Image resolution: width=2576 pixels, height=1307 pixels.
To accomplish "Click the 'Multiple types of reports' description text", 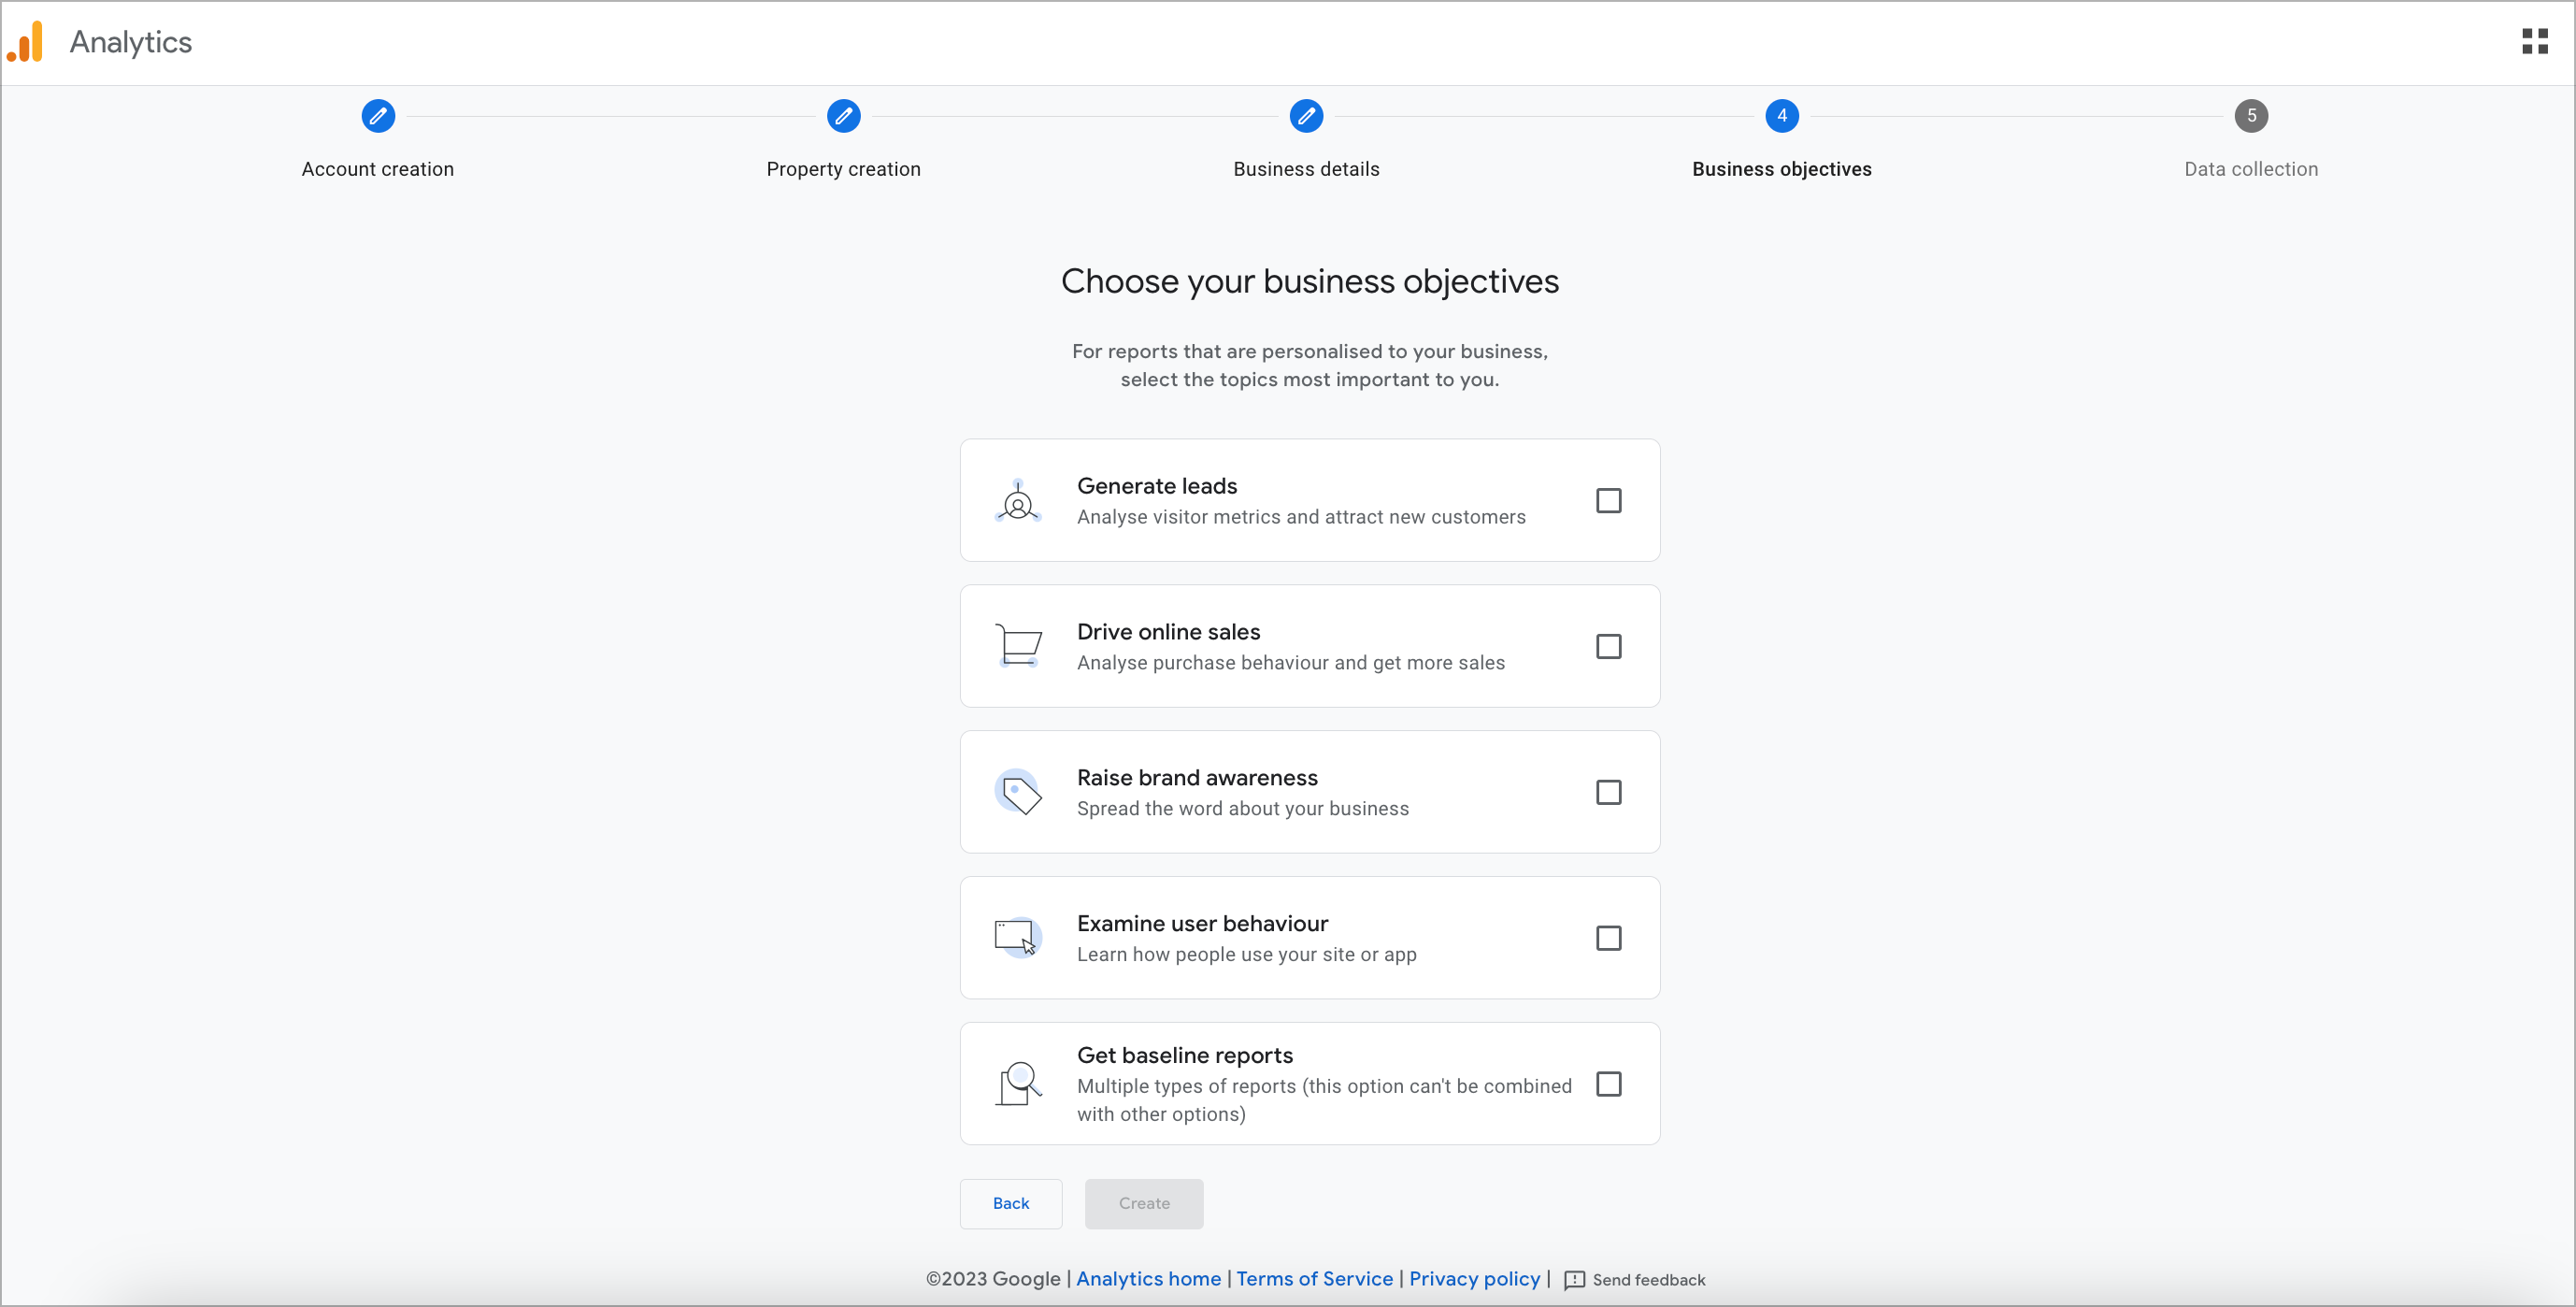I will (x=1324, y=1100).
